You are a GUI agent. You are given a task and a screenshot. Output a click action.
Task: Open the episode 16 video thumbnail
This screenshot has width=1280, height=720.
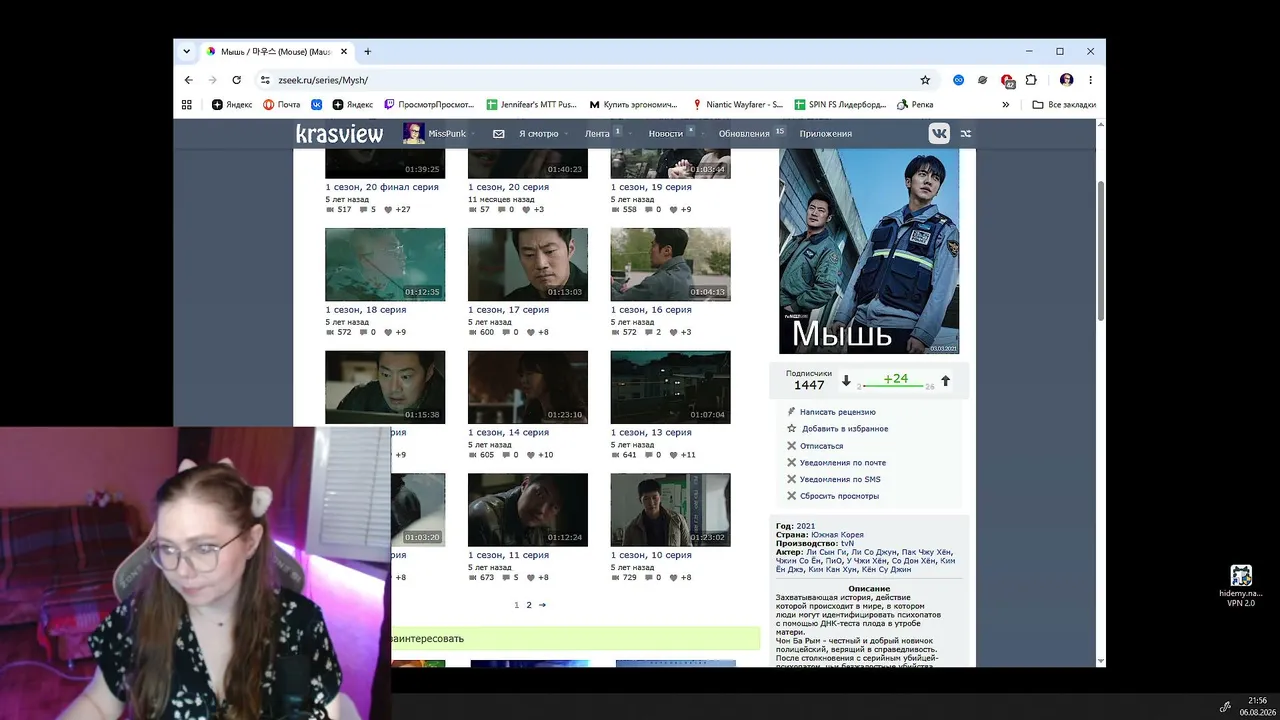[x=671, y=264]
